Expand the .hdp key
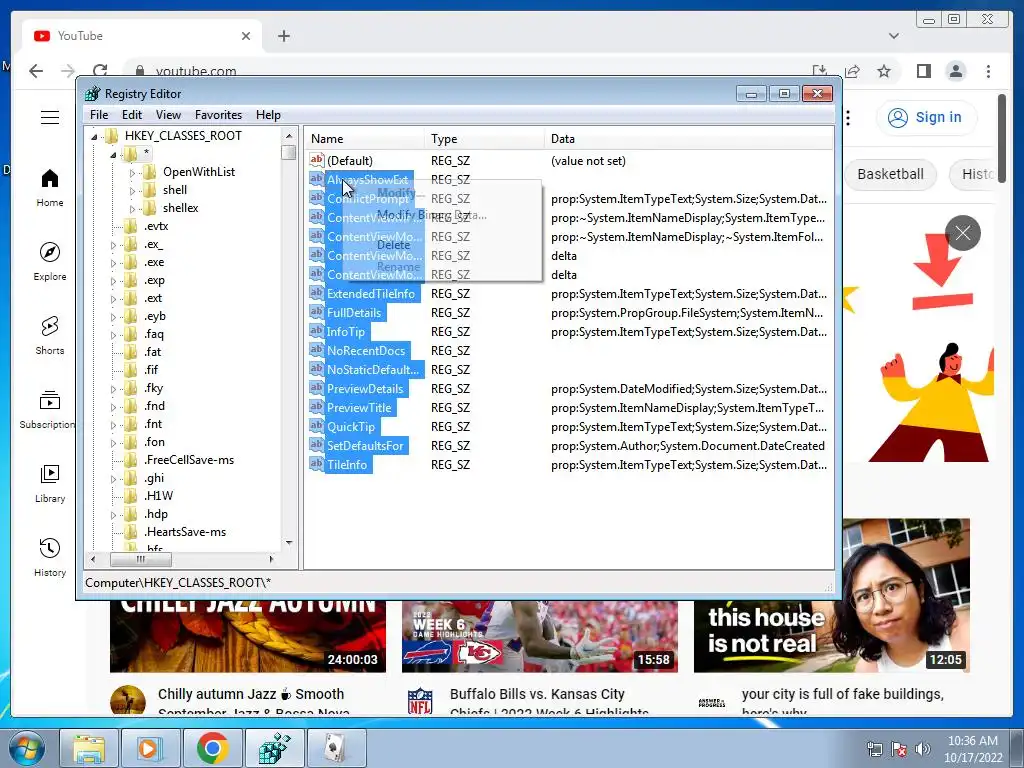1024x768 pixels. [x=114, y=515]
